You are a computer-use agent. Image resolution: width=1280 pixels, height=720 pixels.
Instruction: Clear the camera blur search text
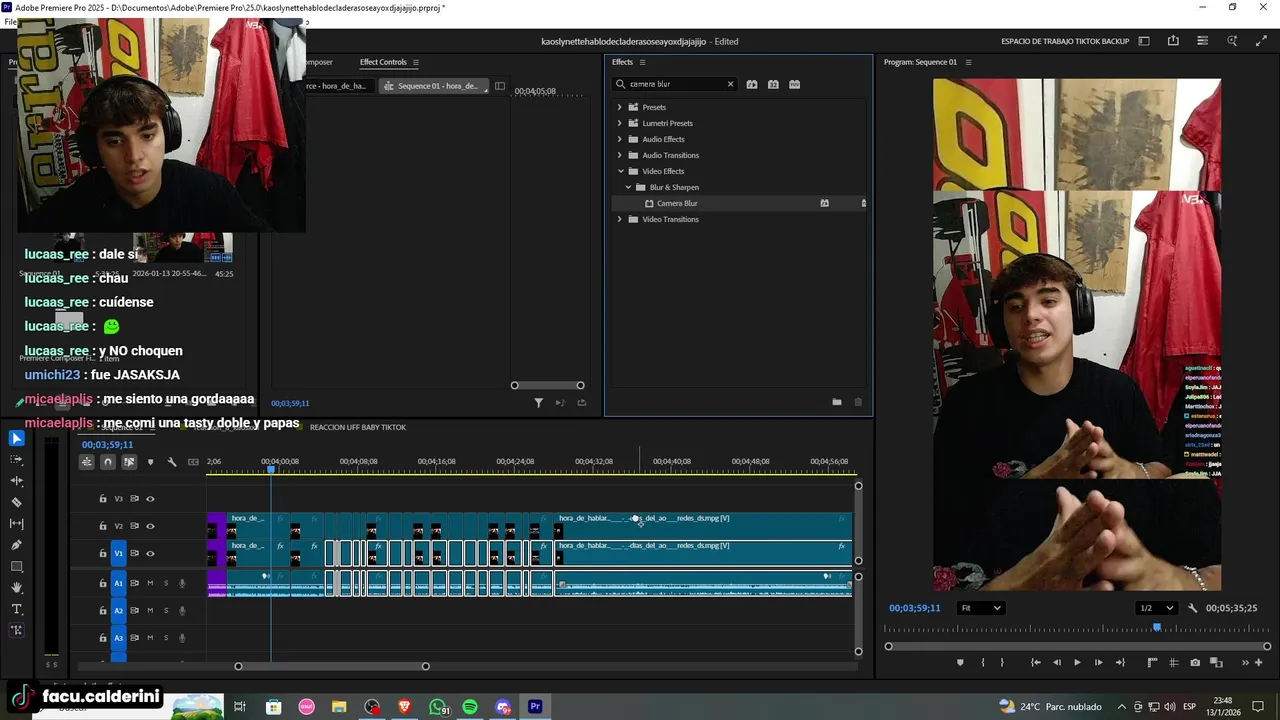click(730, 84)
